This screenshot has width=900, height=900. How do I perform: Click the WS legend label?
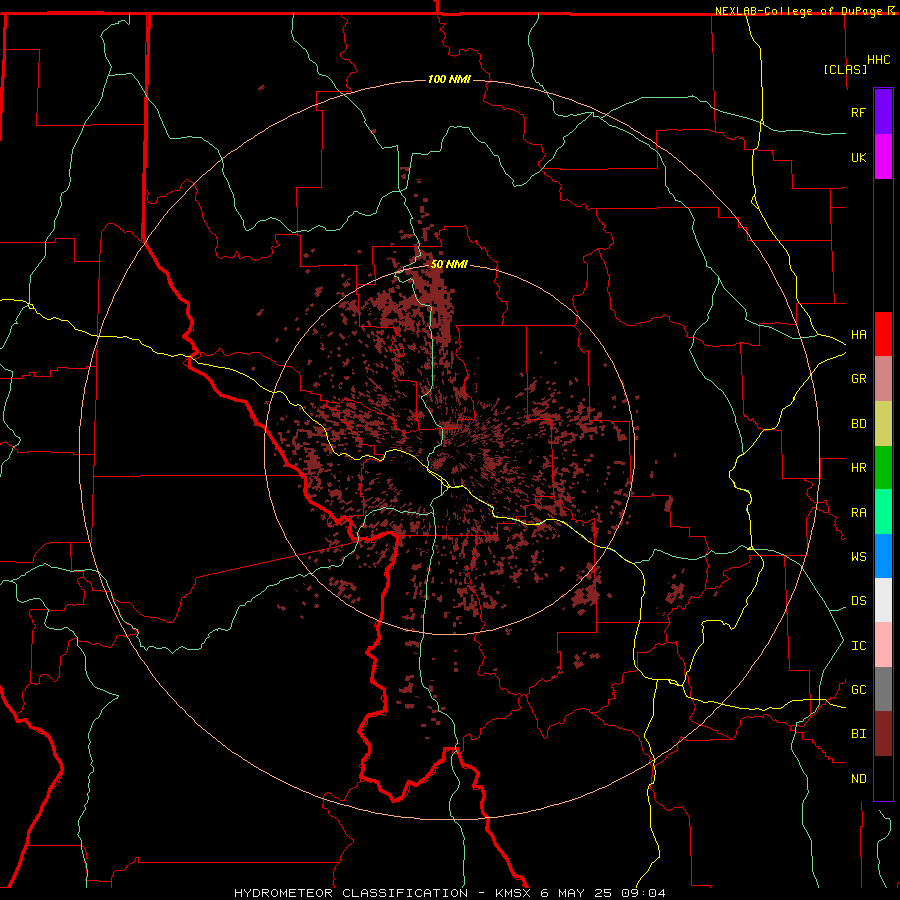pos(859,557)
